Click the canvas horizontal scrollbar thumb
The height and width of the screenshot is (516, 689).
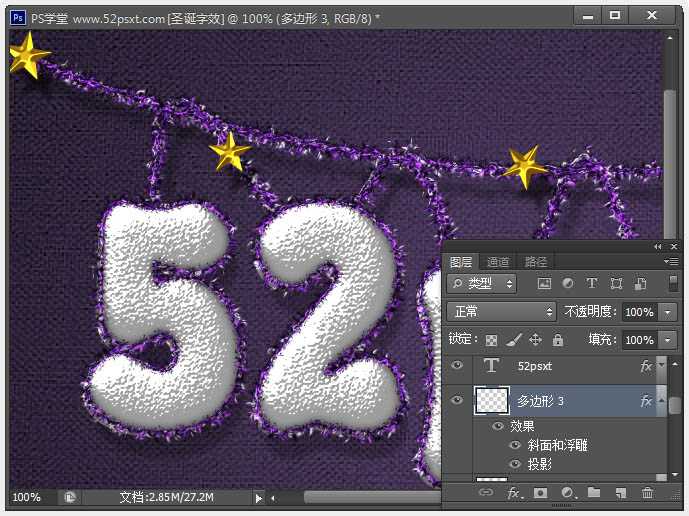pos(373,497)
